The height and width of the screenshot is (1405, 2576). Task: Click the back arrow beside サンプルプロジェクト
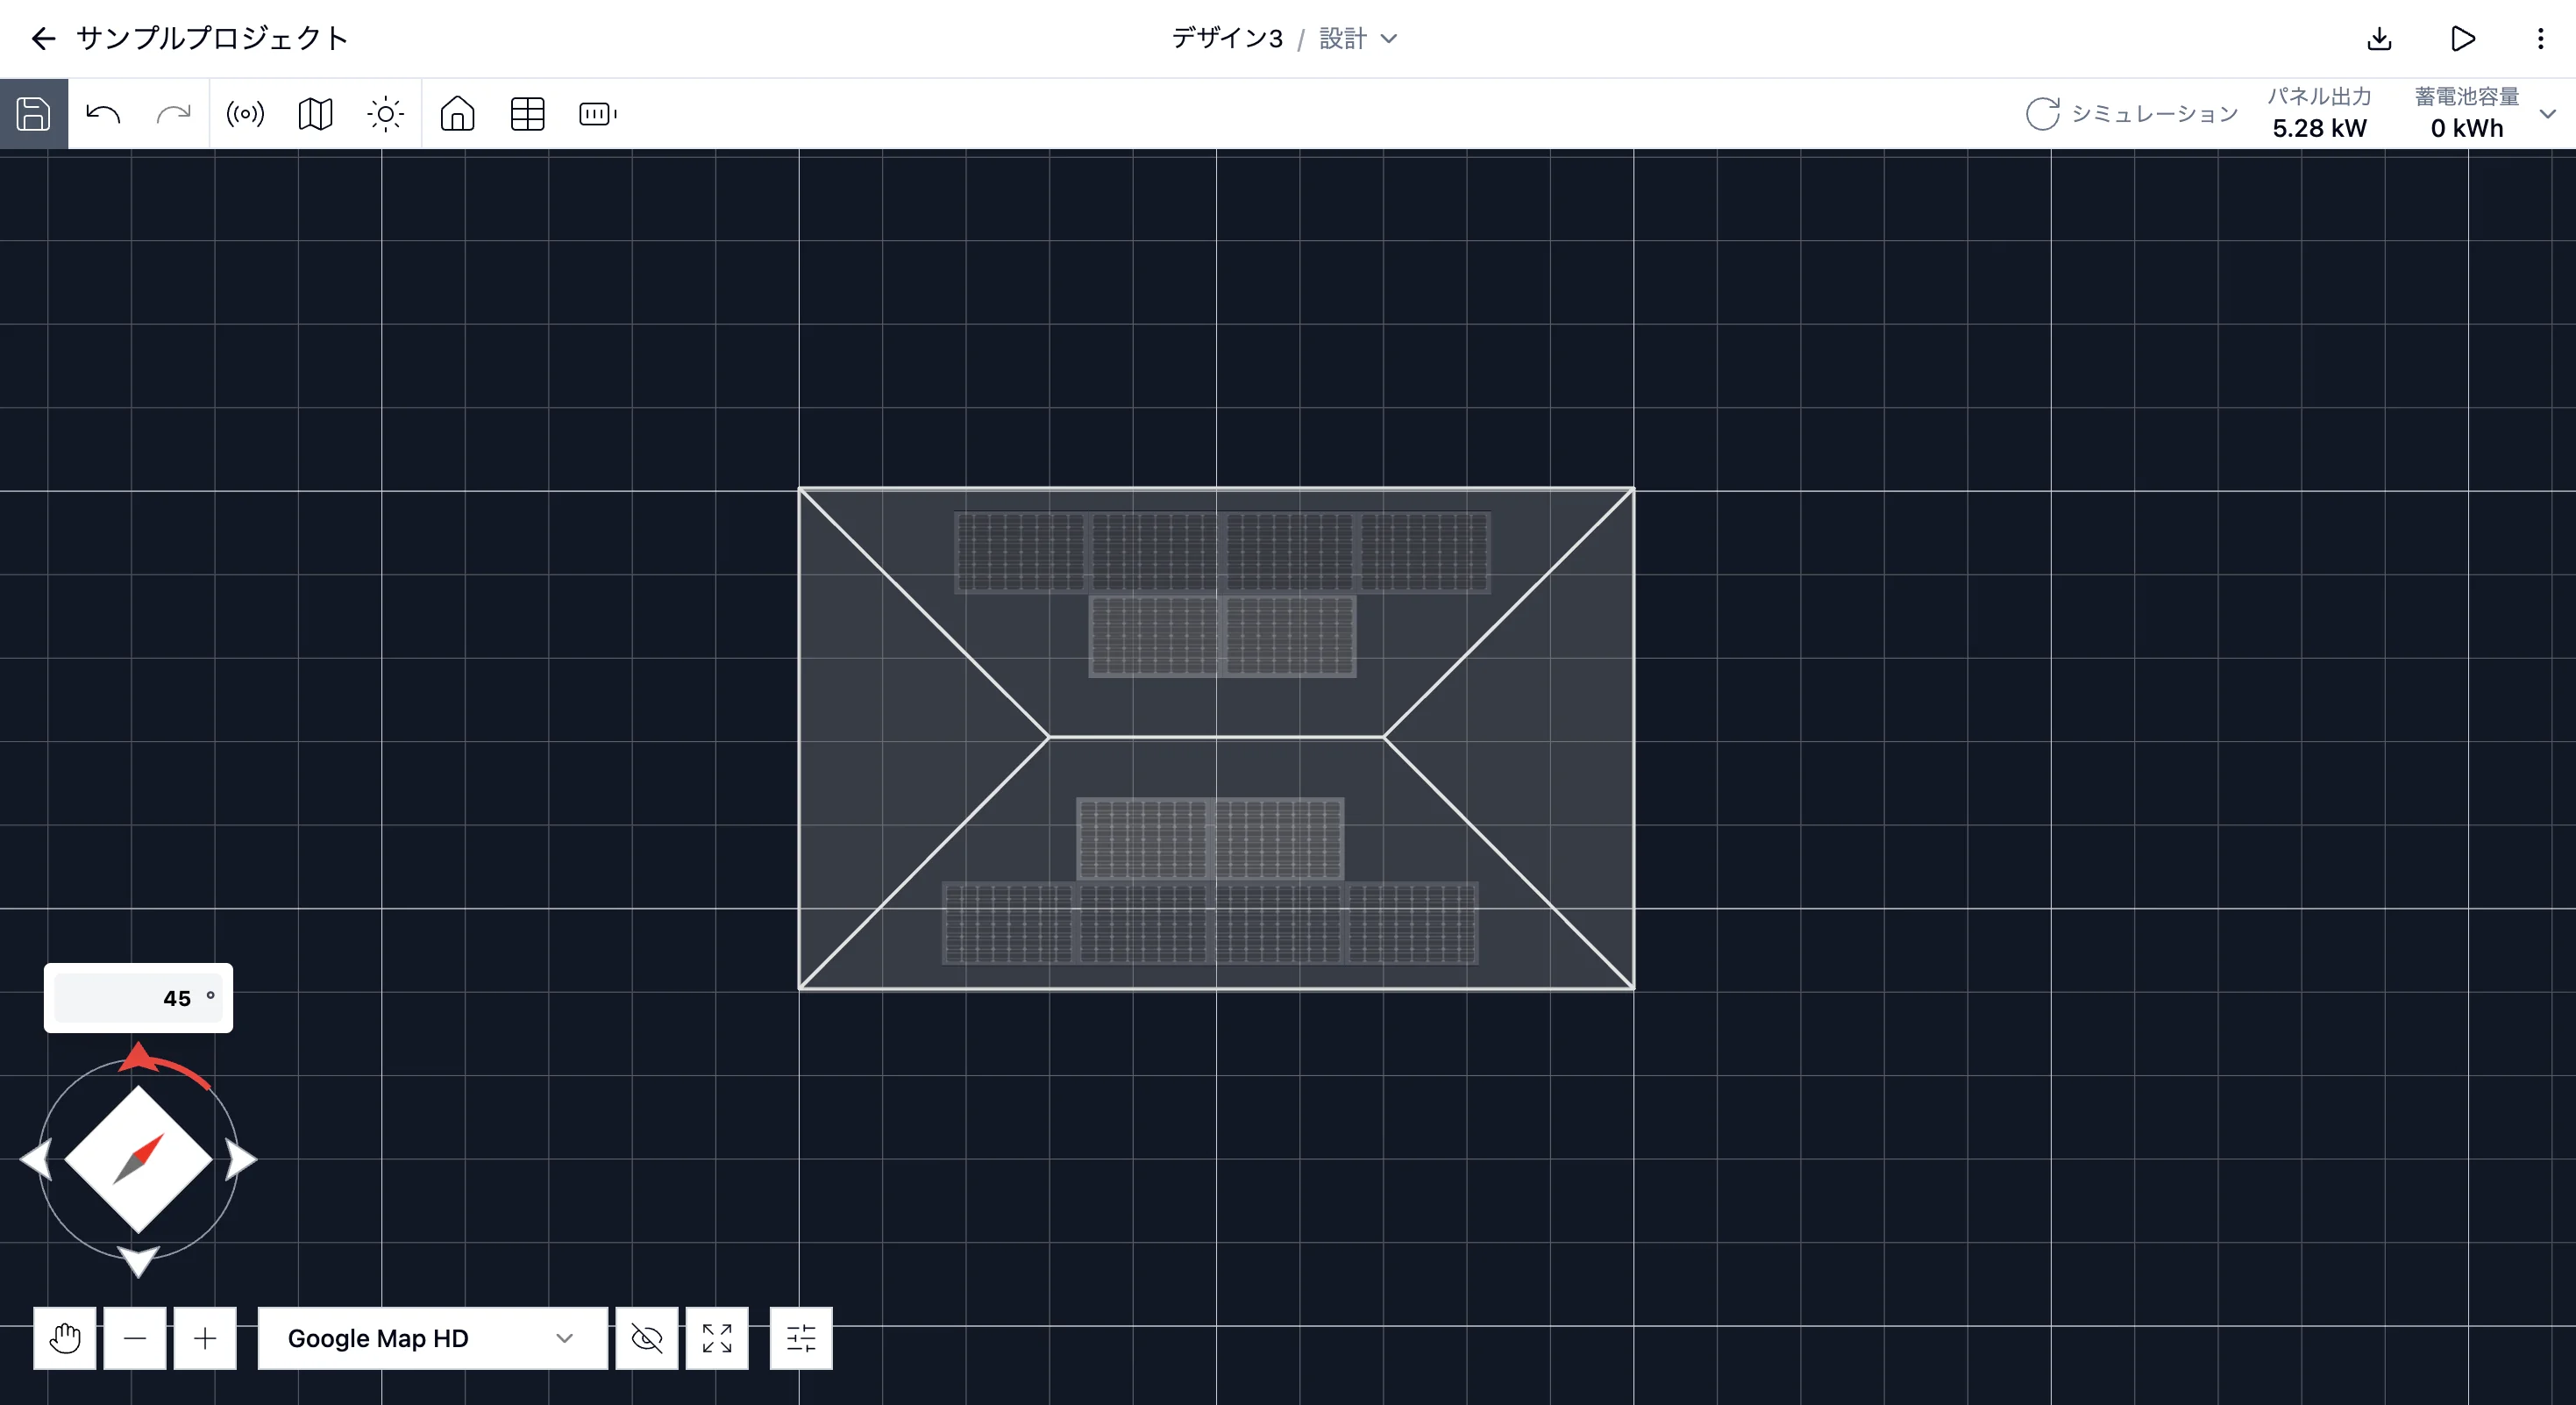[43, 39]
